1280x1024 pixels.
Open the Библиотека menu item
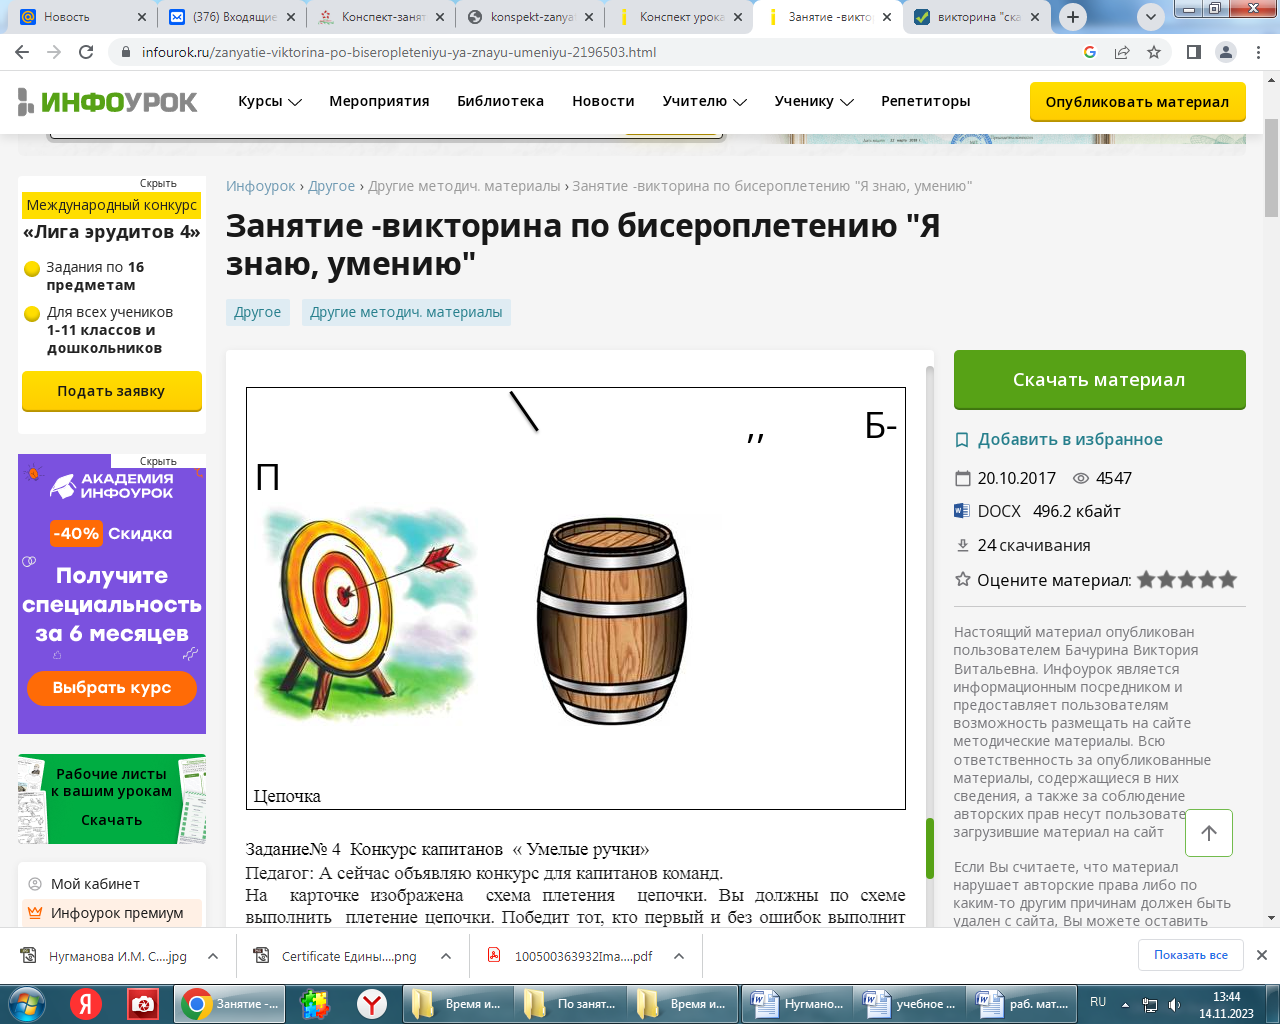tap(500, 101)
